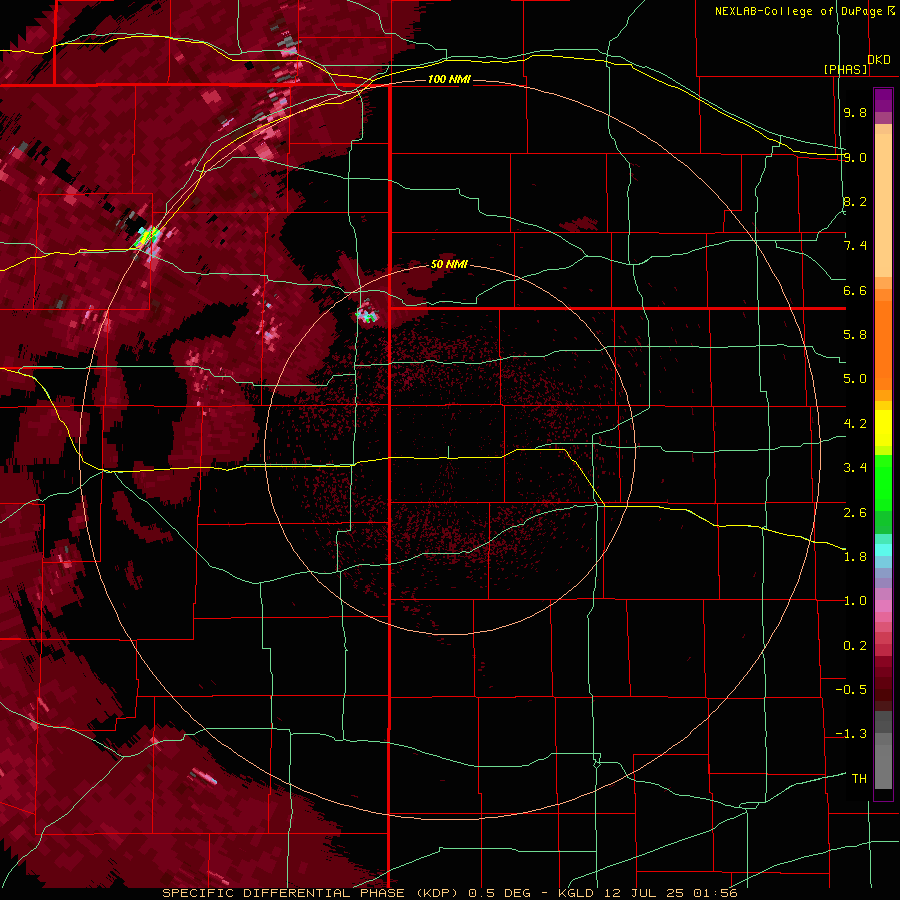
Task: Click the 4.2 scale value
Action: point(855,424)
